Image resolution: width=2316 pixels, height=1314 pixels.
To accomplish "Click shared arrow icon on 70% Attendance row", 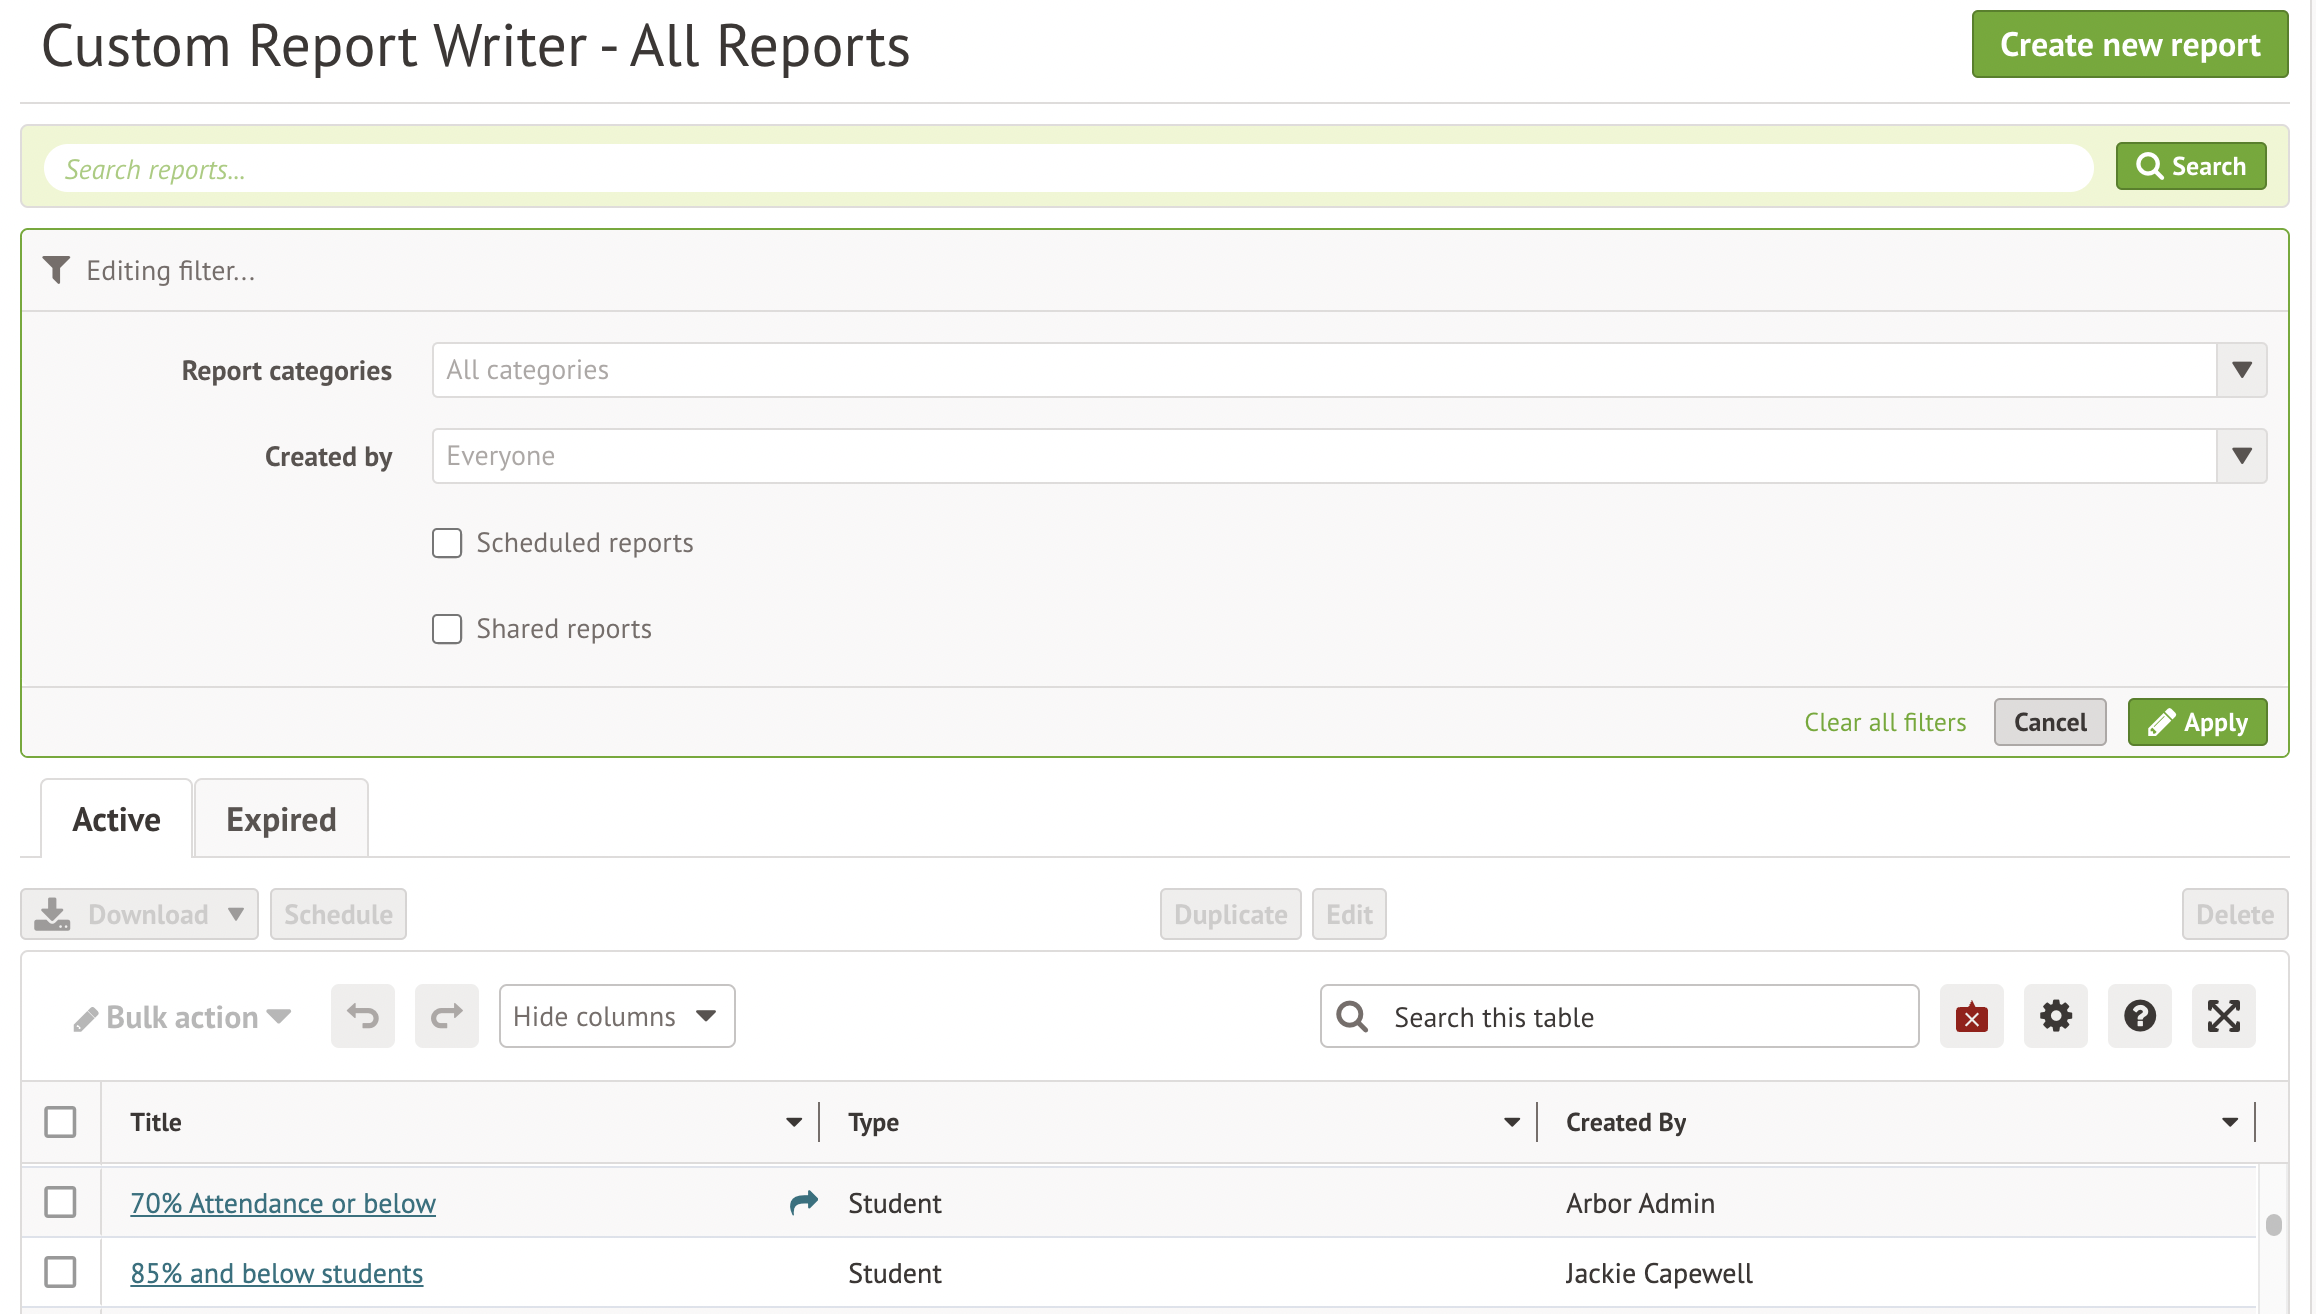I will 803,1202.
